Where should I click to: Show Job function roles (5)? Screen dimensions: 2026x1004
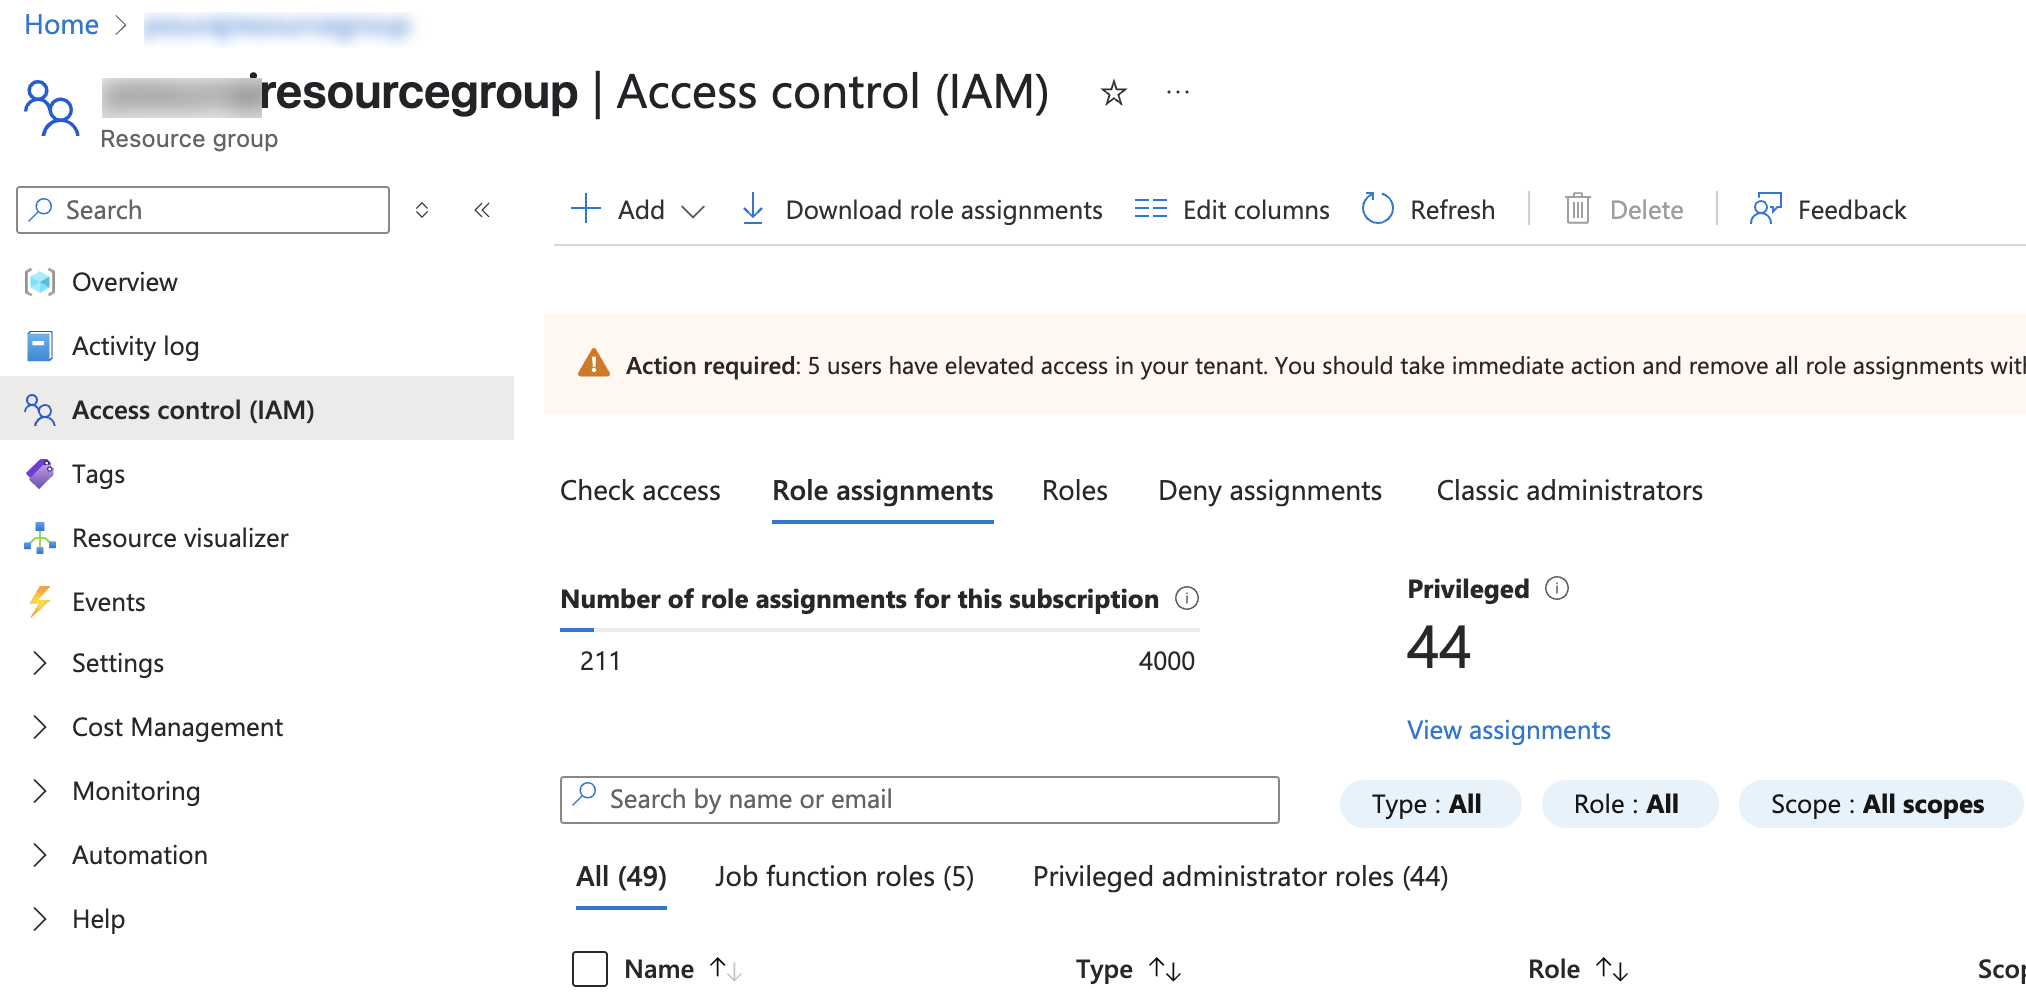coord(844,877)
